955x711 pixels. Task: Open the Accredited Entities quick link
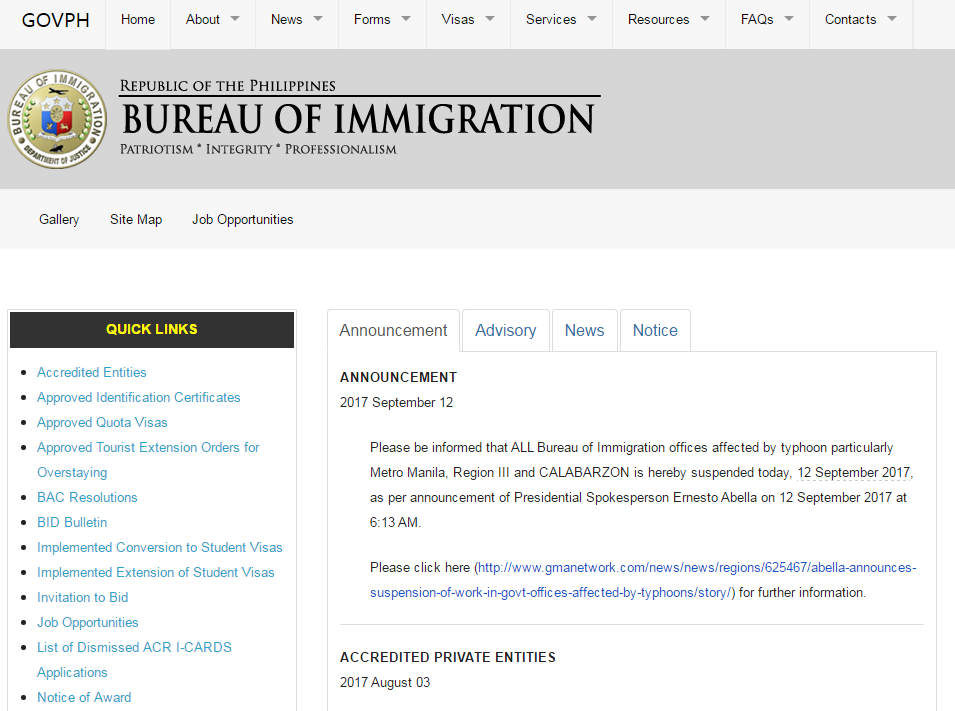91,372
